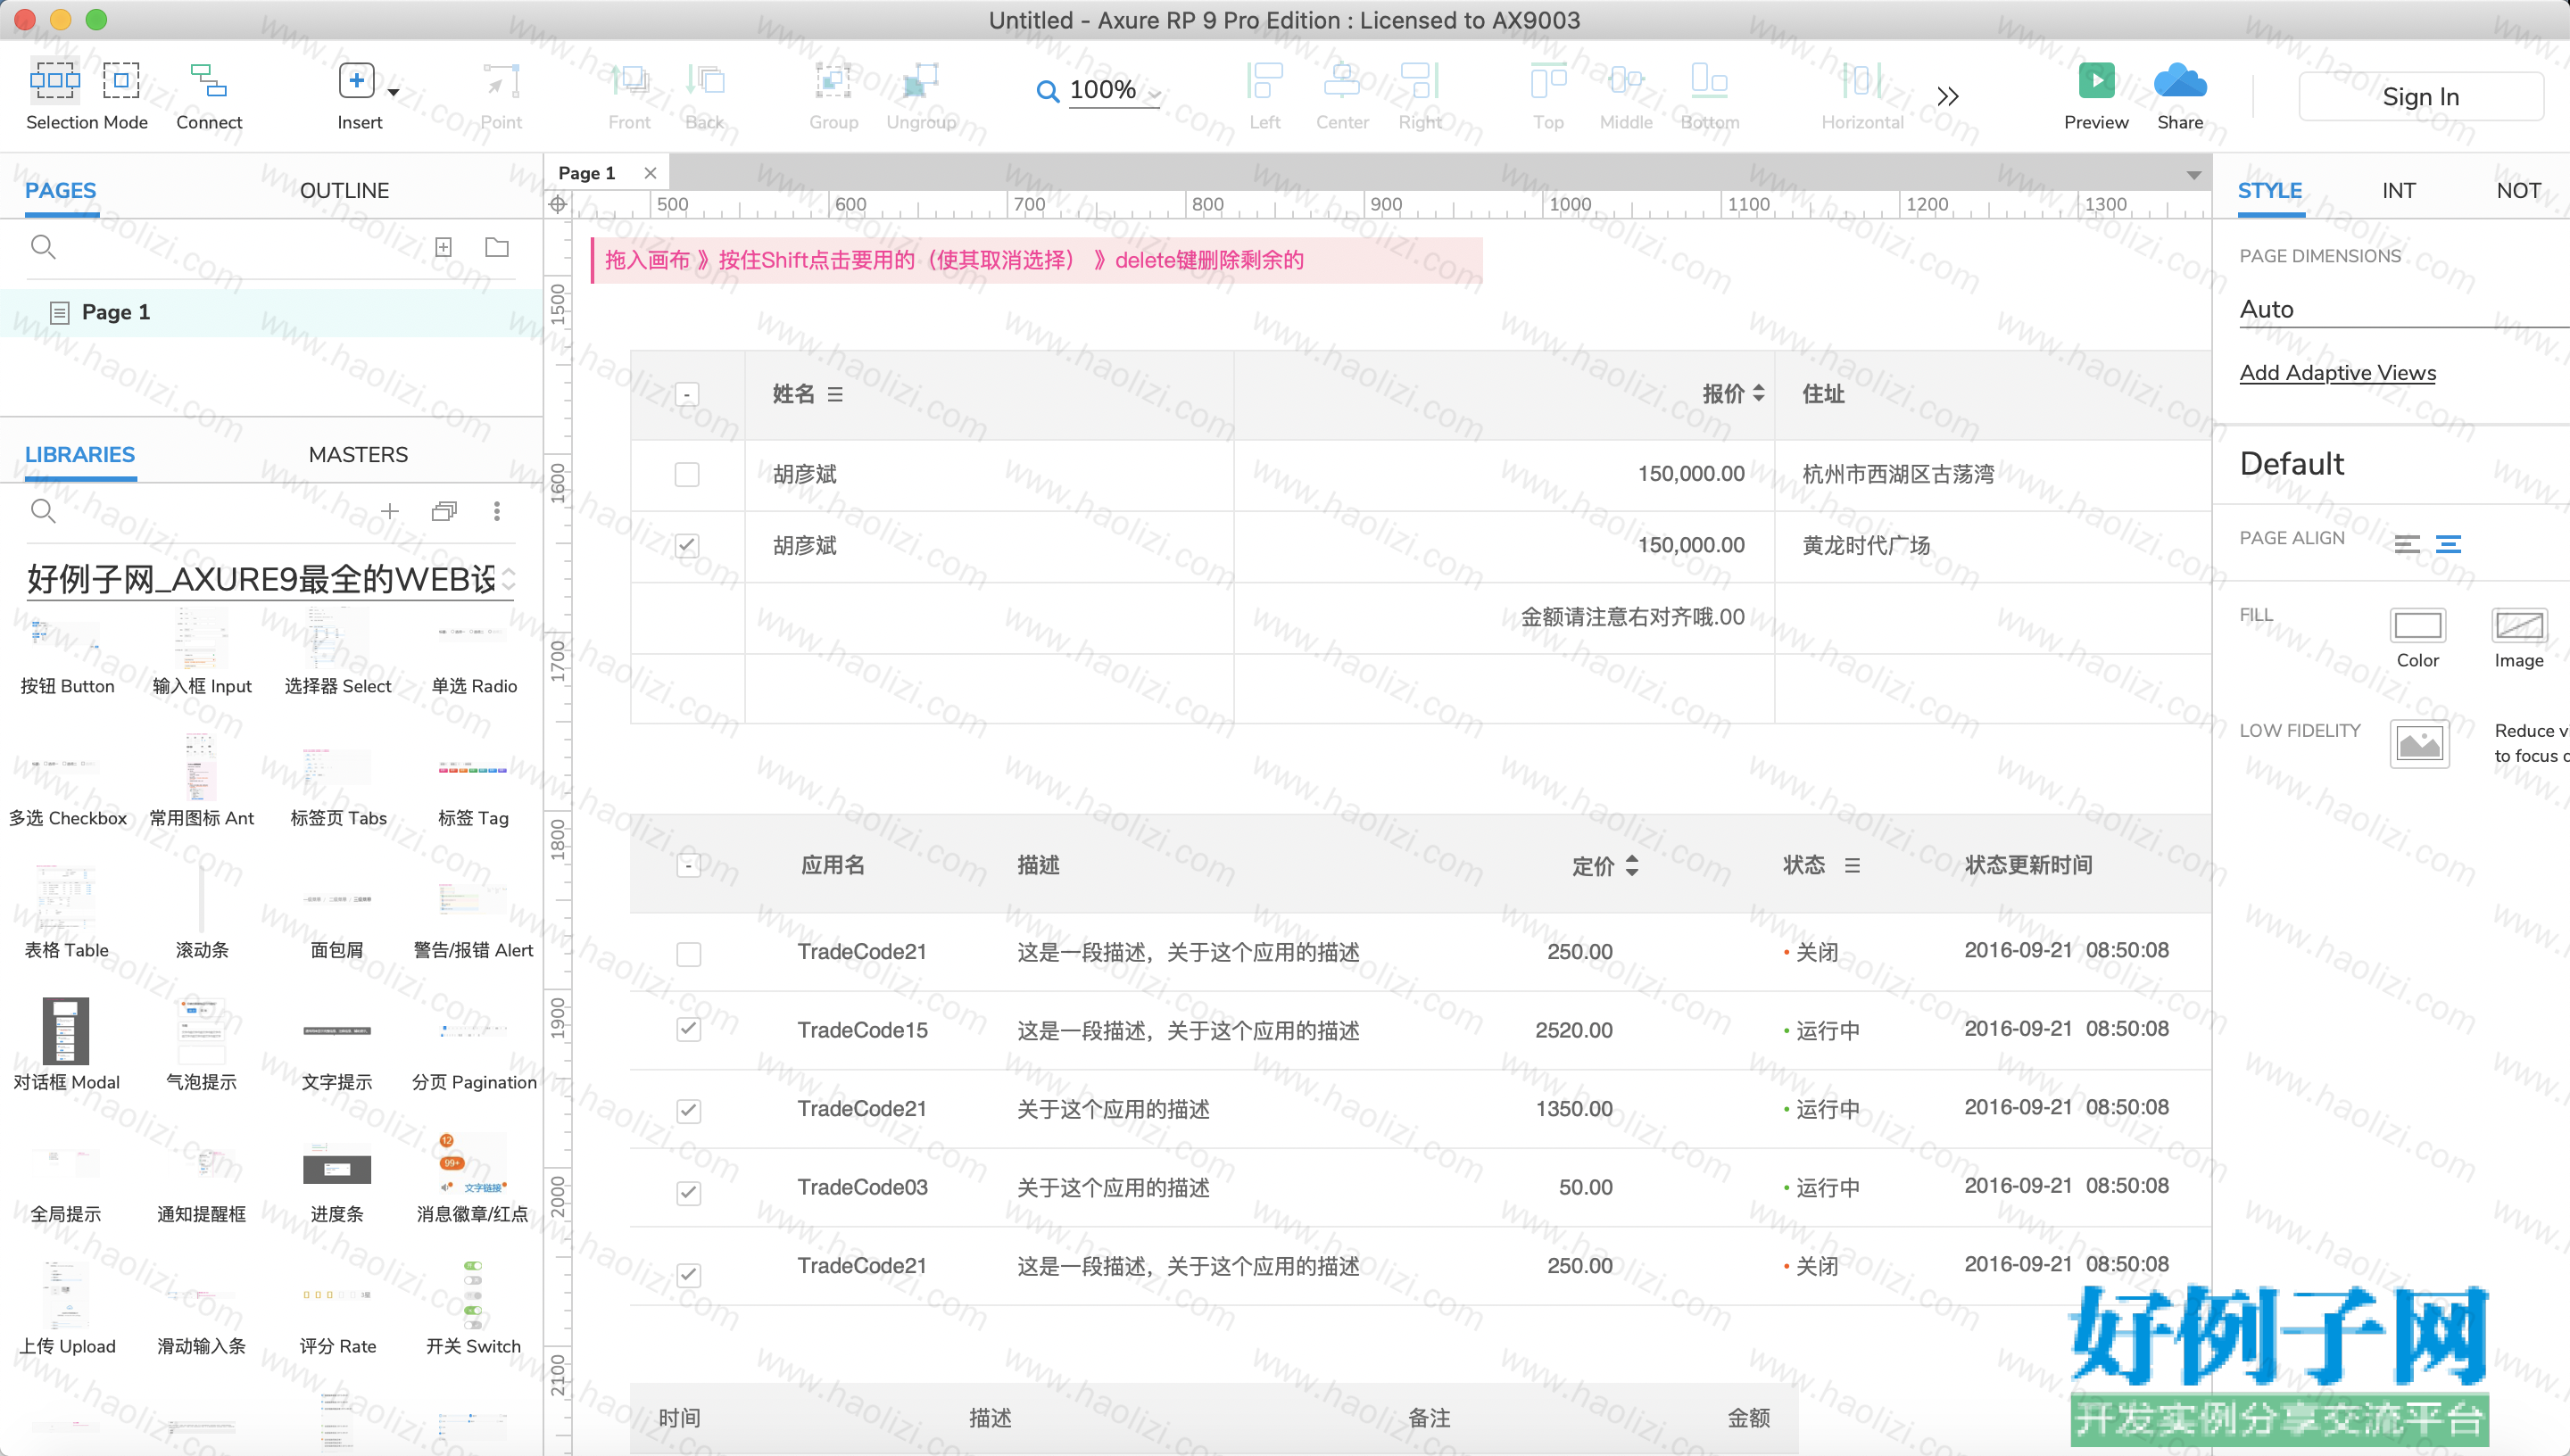Set page align to center

tap(2448, 544)
